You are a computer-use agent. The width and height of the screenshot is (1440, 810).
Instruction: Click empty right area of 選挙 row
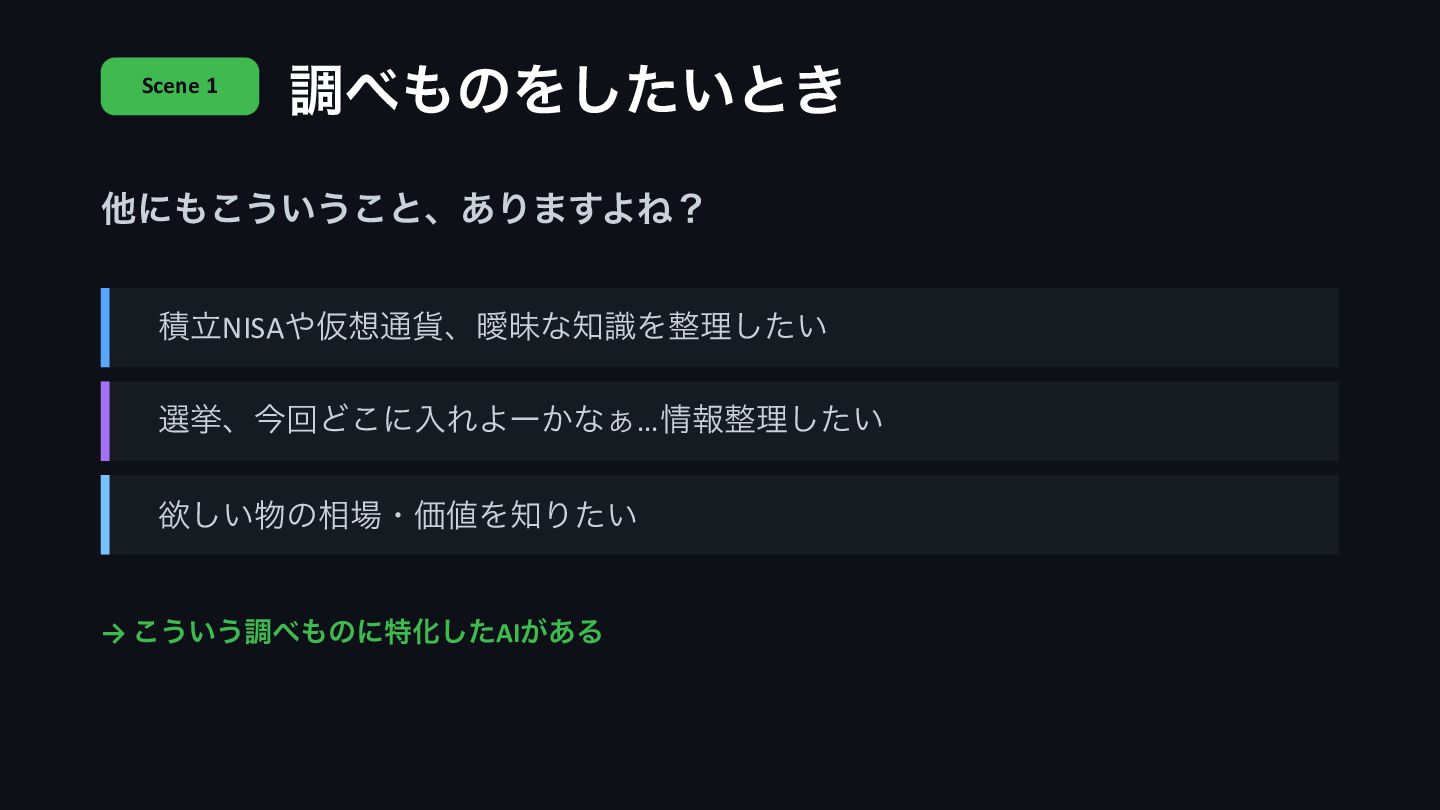pos(1110,420)
